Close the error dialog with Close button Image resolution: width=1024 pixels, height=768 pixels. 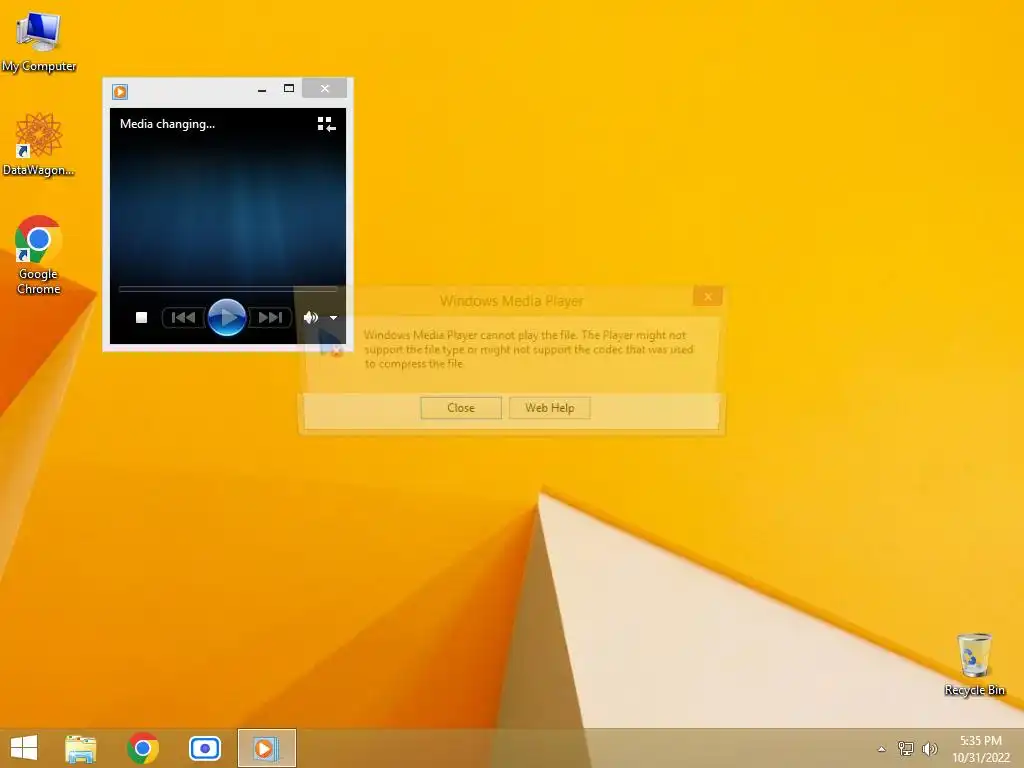tap(461, 408)
